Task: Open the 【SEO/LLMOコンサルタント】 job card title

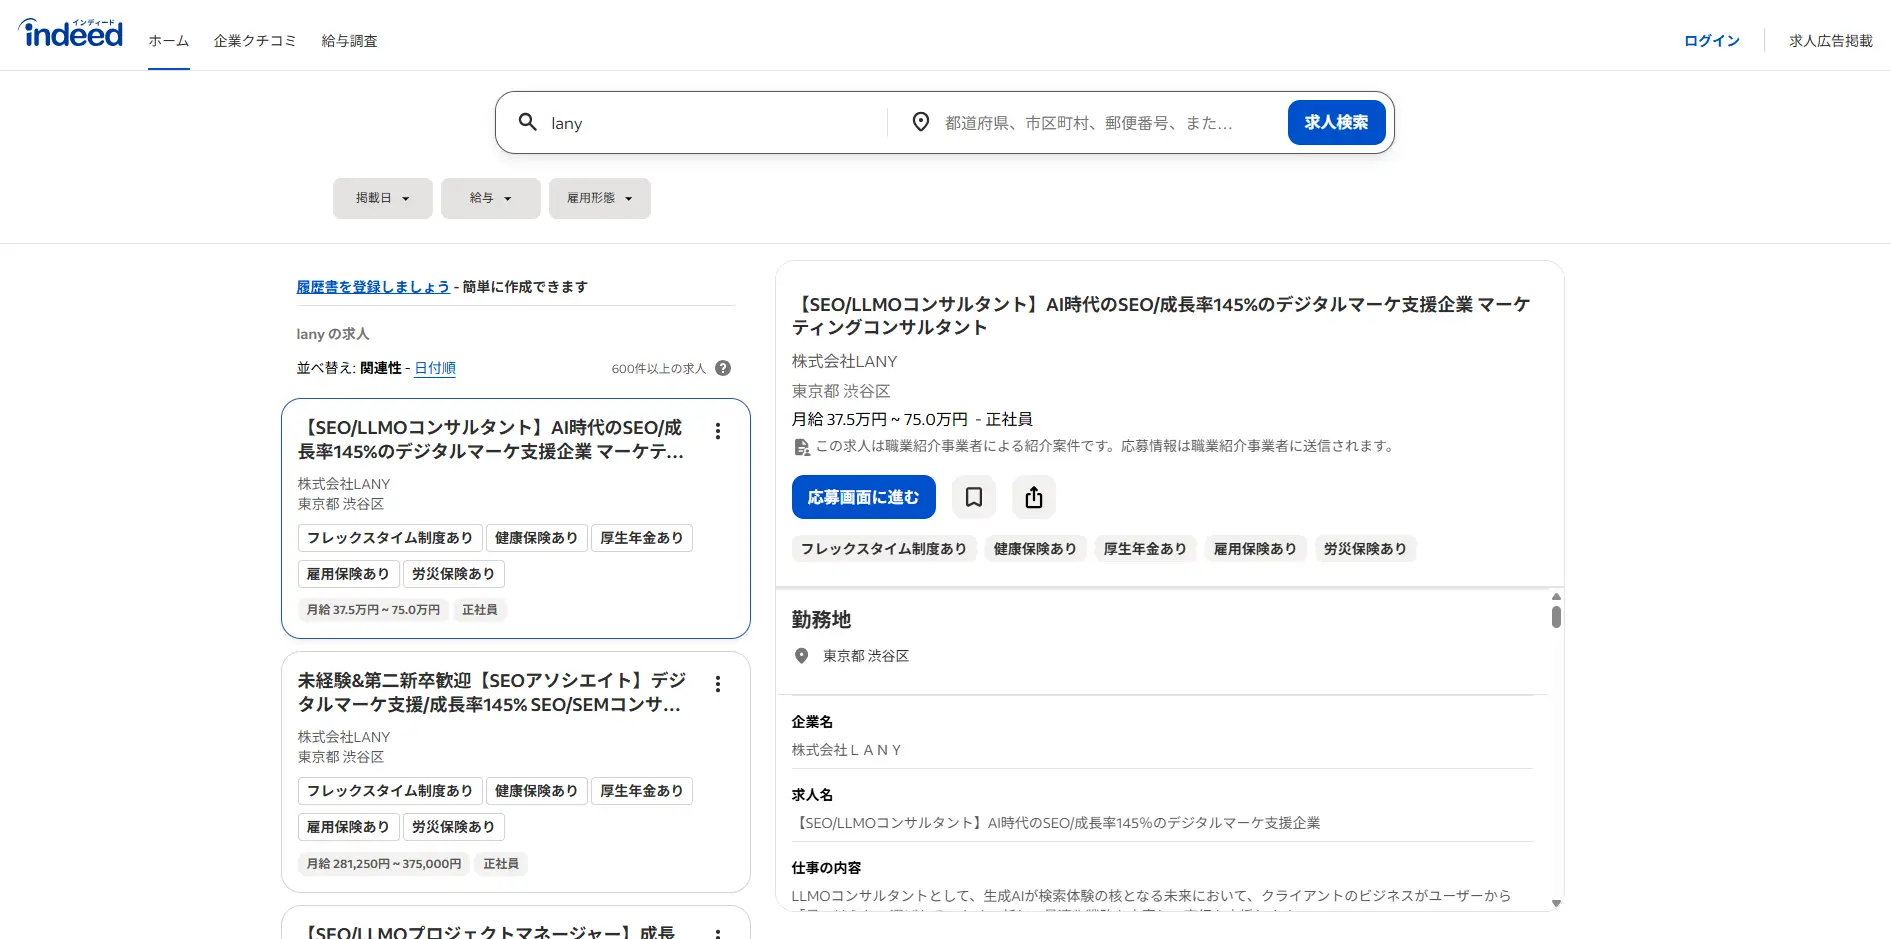Action: (x=491, y=439)
